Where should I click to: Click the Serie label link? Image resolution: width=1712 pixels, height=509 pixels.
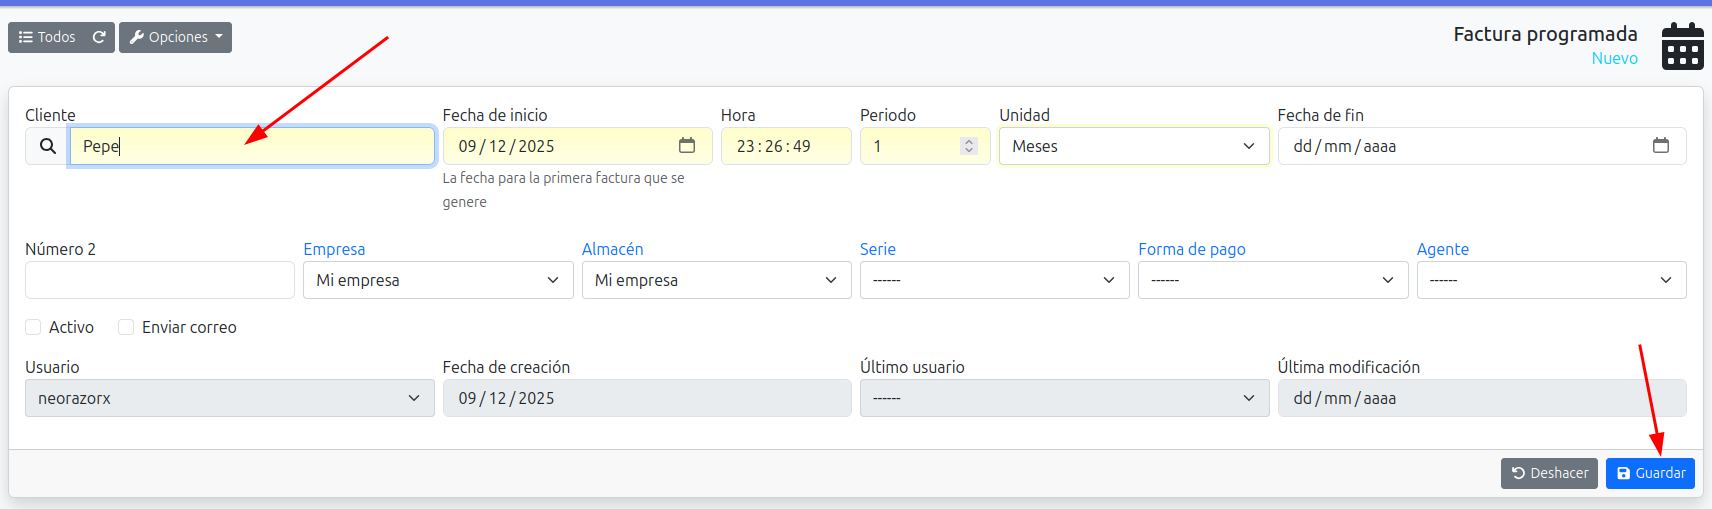click(878, 249)
